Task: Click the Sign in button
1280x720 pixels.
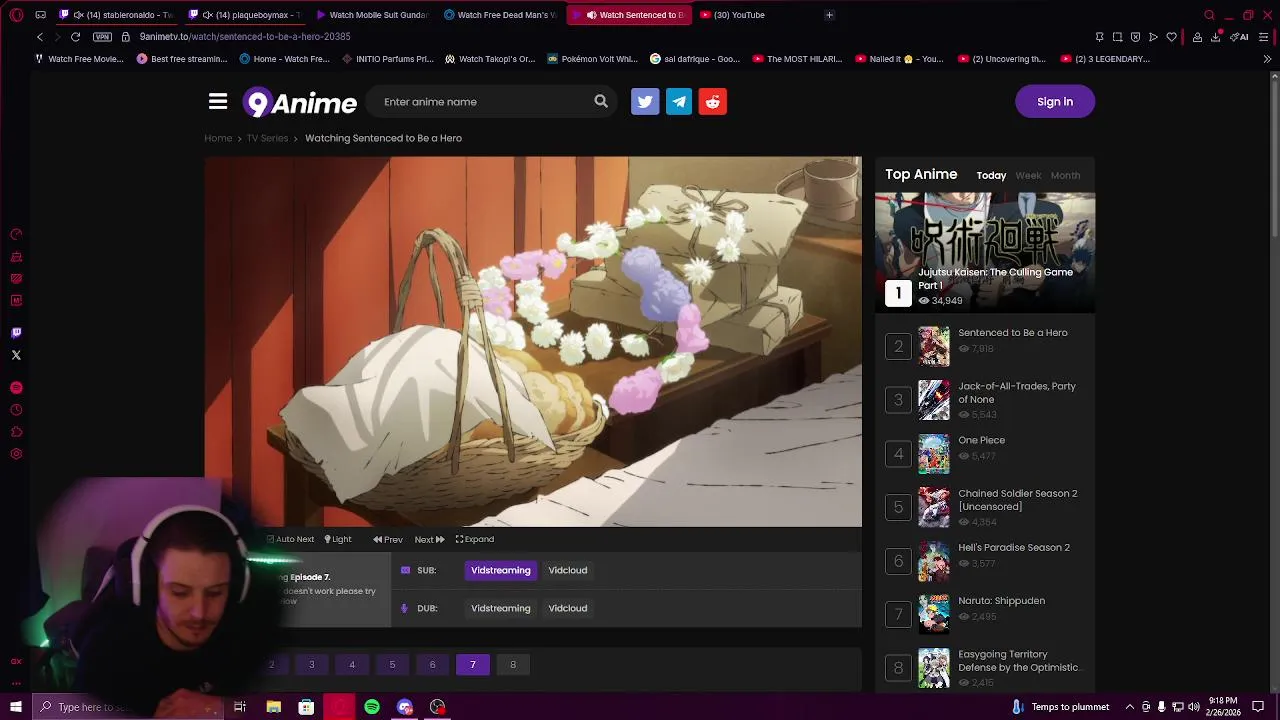Action: click(1055, 101)
